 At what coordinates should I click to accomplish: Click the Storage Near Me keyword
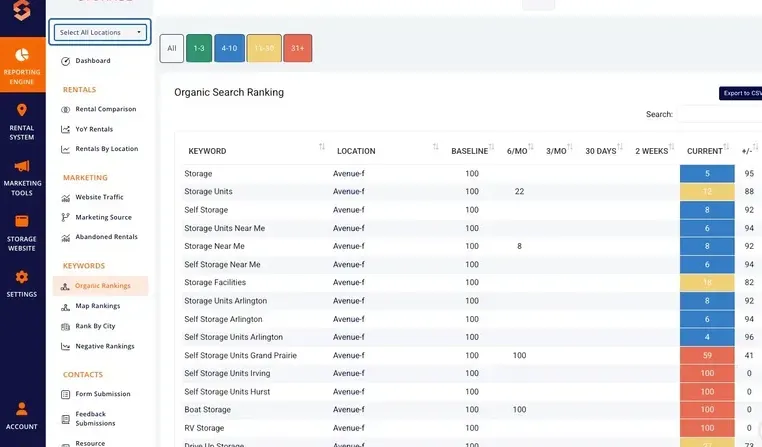coord(214,246)
